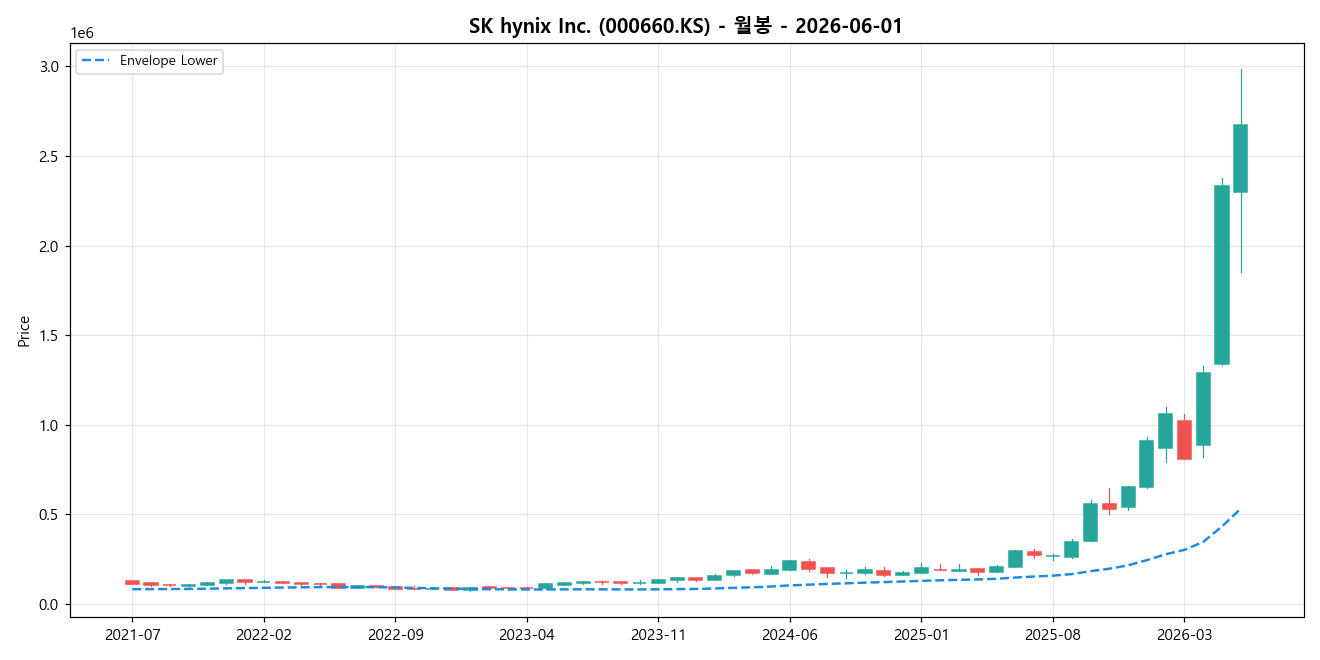Click the 2026-03 x-axis tick label
The image size is (1320, 660).
(1184, 634)
